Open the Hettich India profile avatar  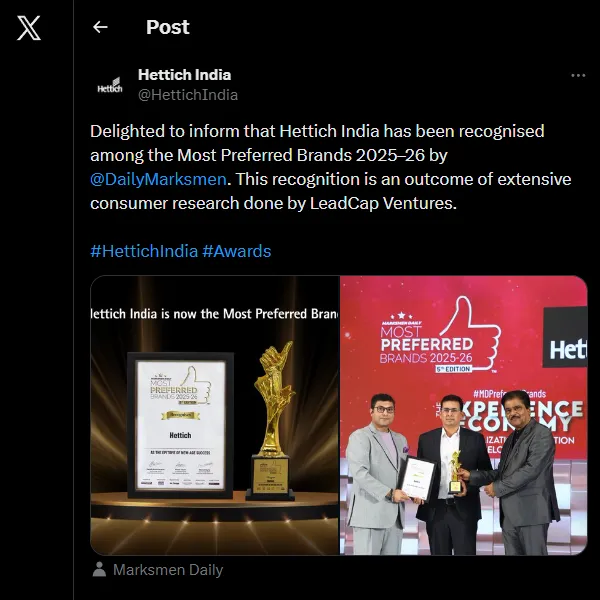pyautogui.click(x=110, y=85)
